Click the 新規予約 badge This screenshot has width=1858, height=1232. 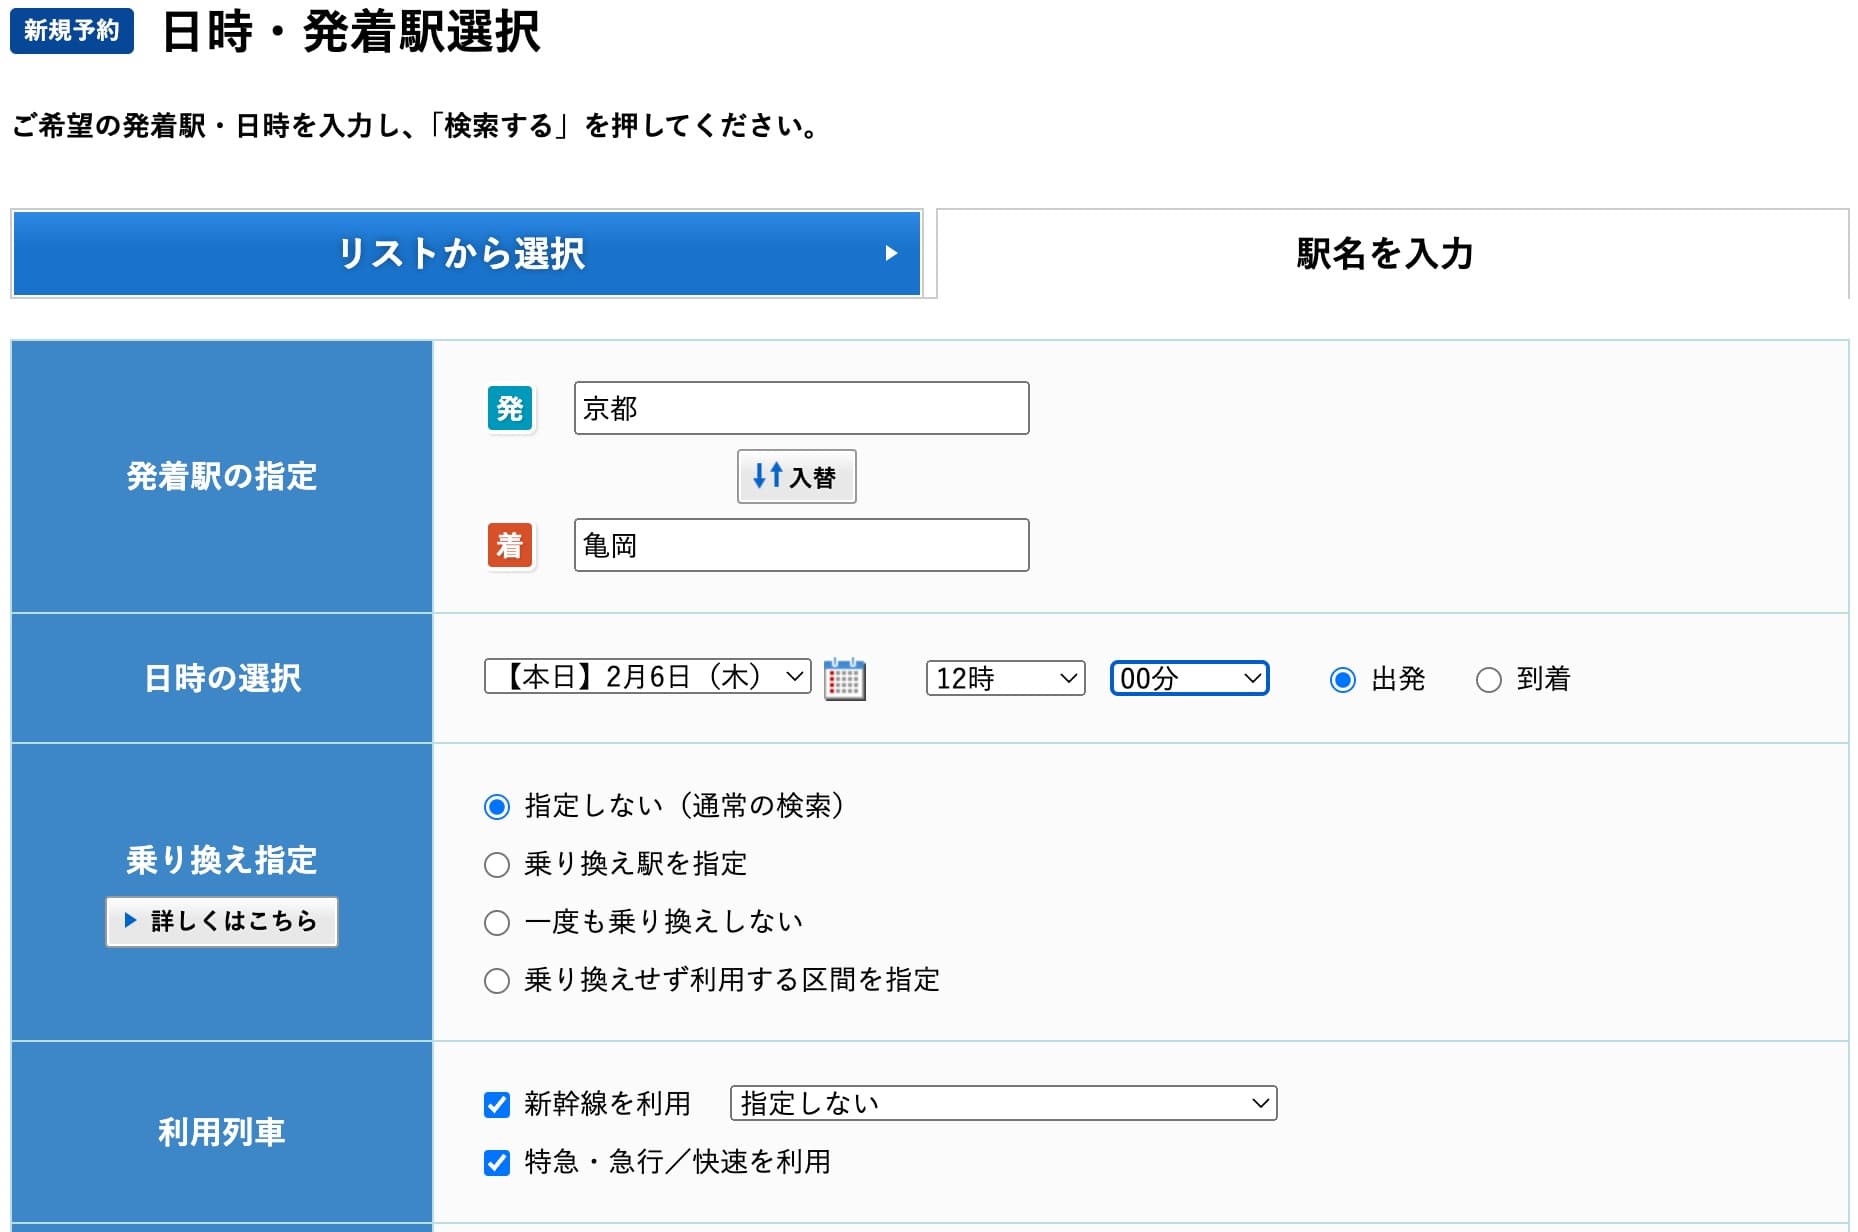[72, 30]
